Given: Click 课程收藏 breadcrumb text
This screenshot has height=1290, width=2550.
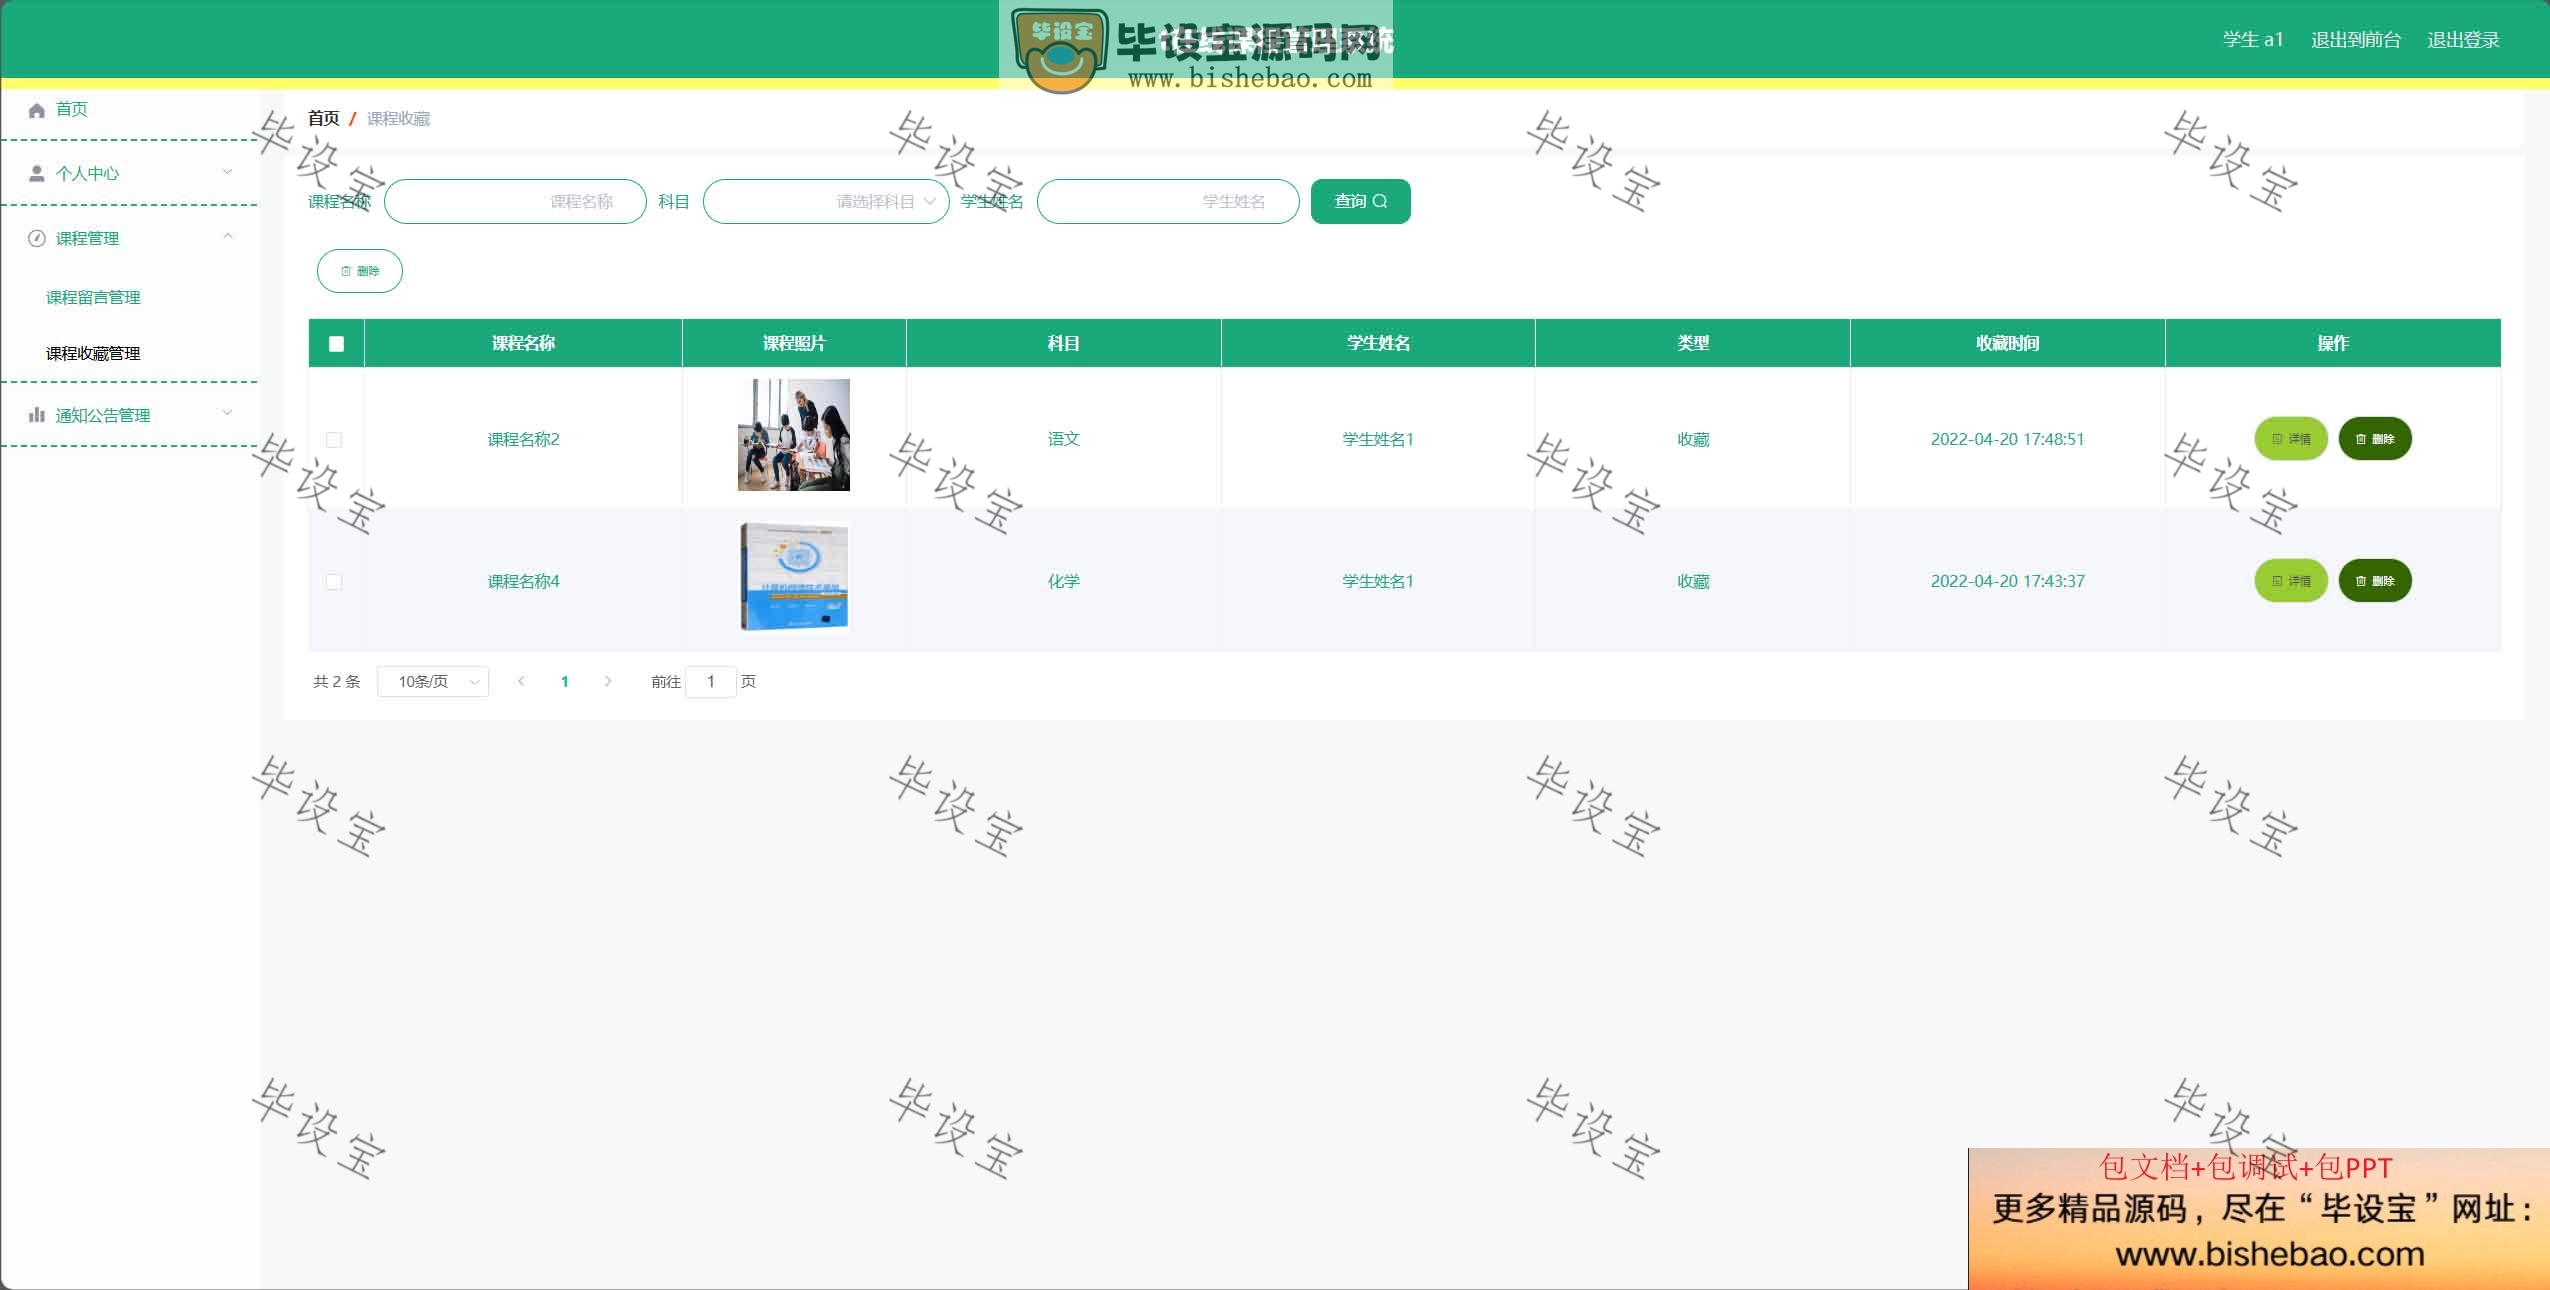Looking at the screenshot, I should [x=398, y=119].
